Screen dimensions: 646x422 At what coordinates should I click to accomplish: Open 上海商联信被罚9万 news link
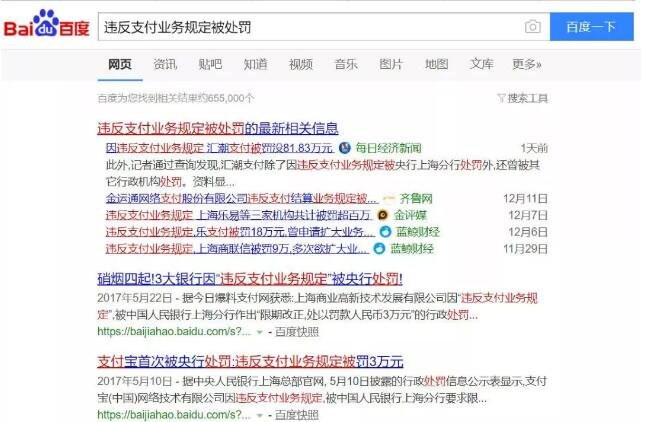click(x=237, y=249)
